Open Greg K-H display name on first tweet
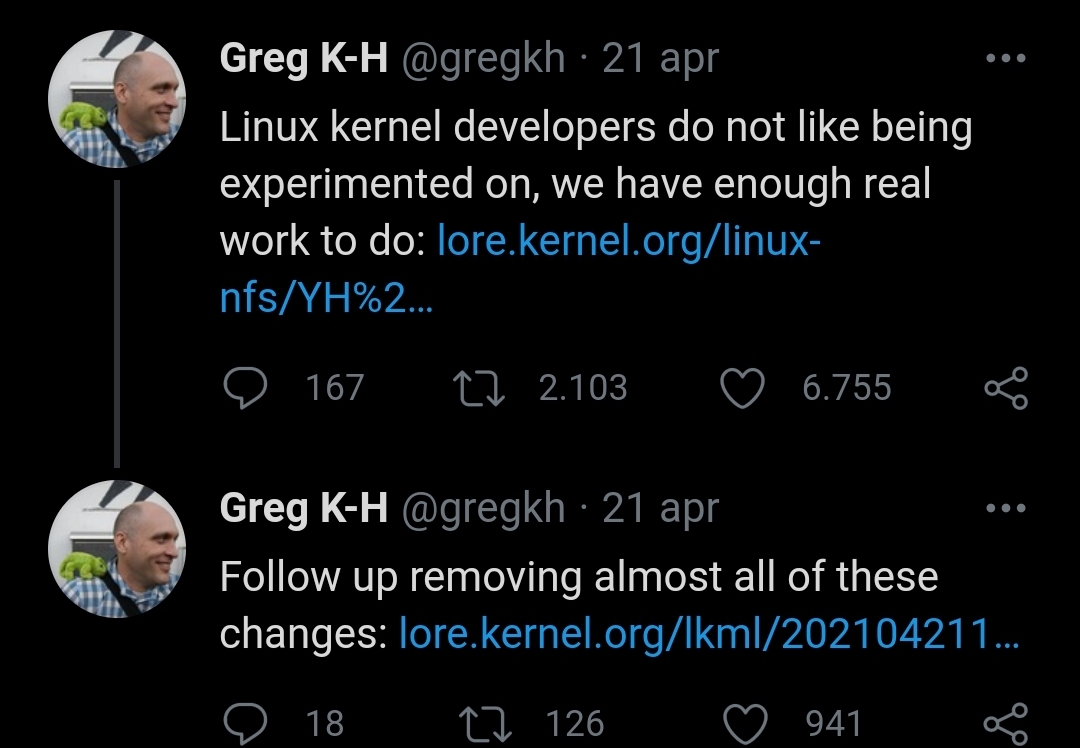Image resolution: width=1080 pixels, height=748 pixels. click(303, 58)
